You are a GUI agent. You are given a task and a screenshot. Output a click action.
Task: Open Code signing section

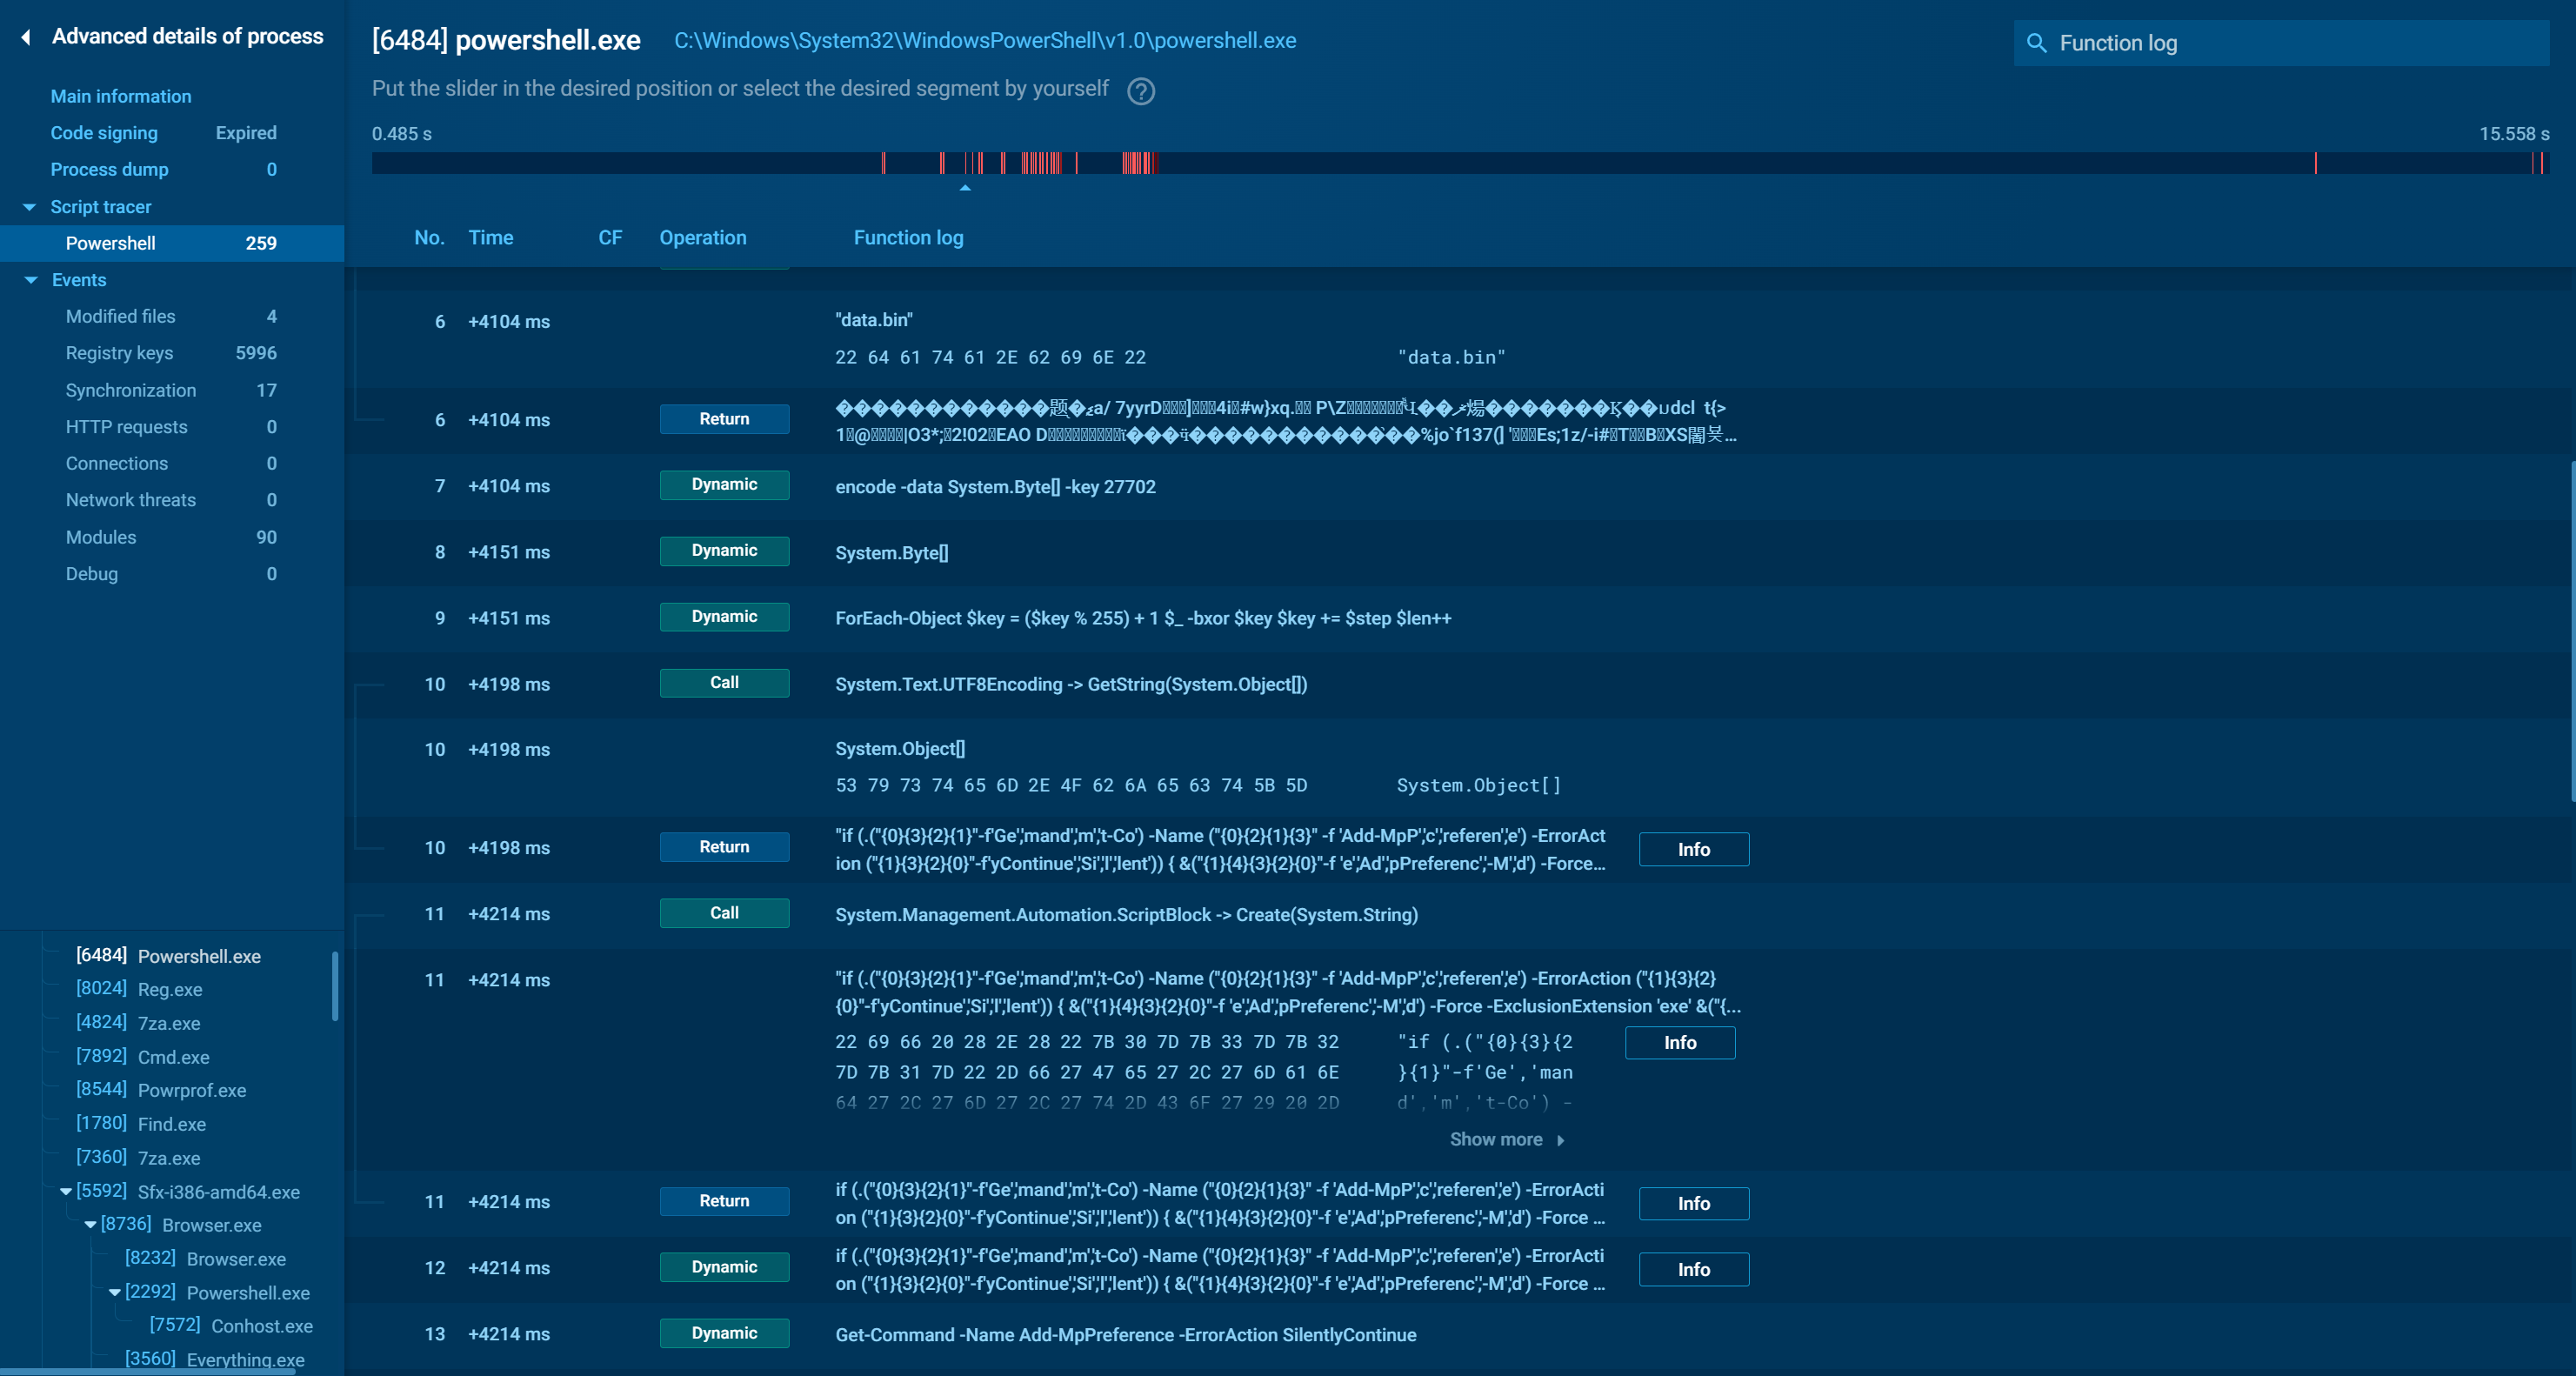point(104,133)
